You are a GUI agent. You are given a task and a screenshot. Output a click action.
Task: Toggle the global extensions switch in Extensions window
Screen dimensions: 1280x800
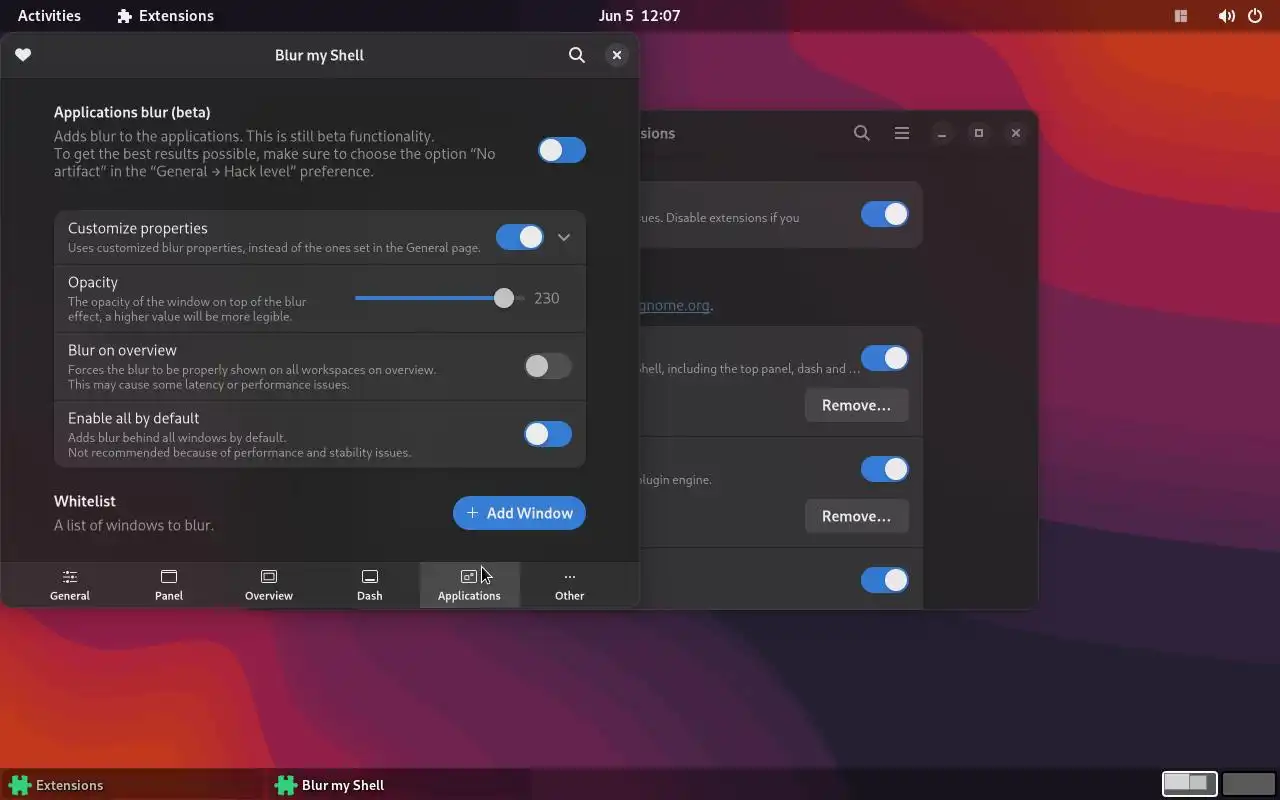point(885,214)
